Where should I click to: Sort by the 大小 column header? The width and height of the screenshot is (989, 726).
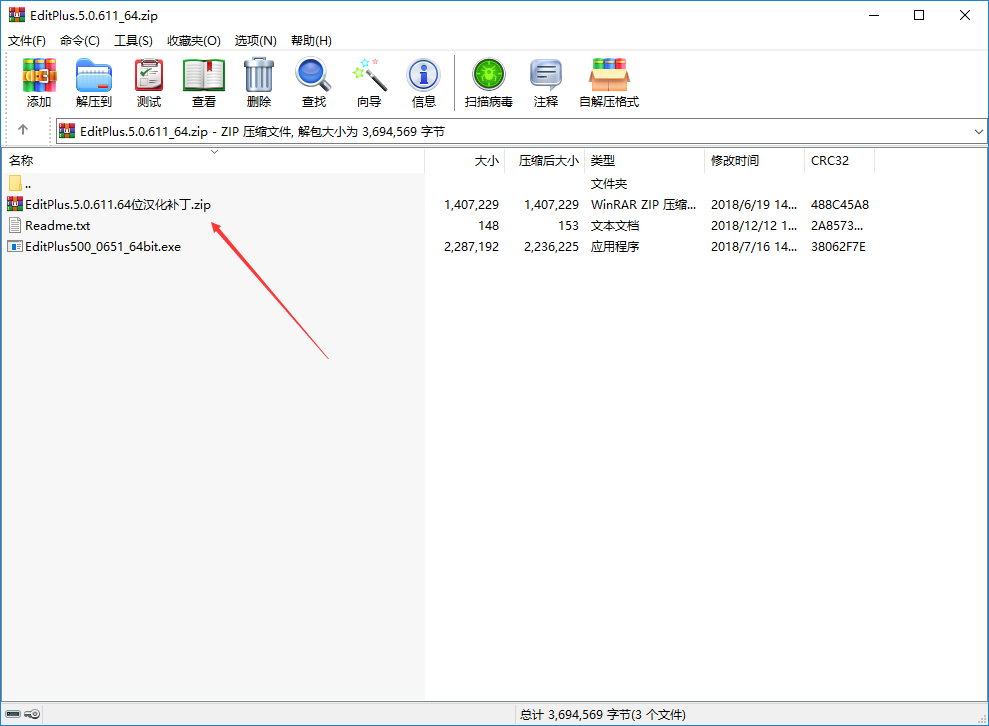click(x=465, y=161)
